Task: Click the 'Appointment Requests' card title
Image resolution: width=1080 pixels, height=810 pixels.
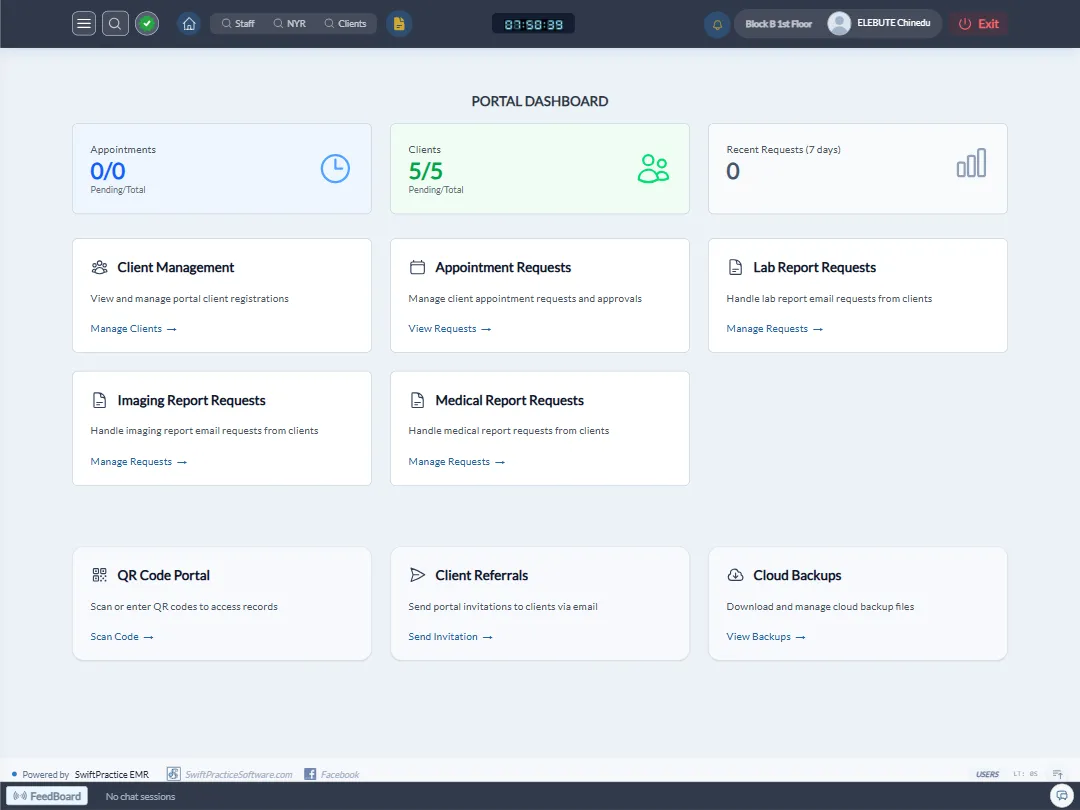Action: 503,267
